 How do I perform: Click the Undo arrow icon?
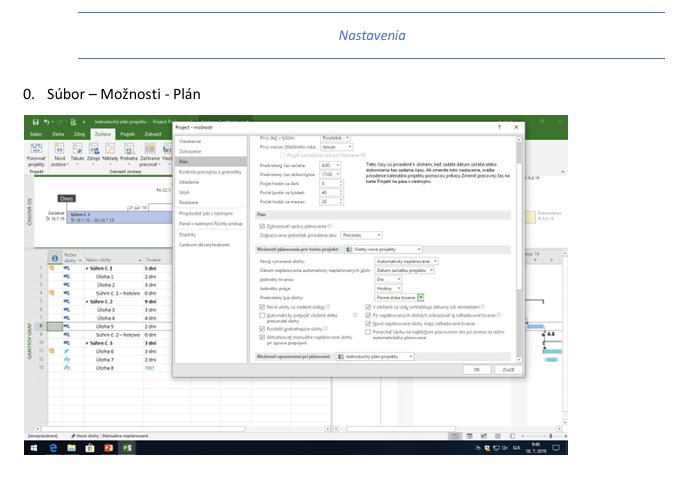click(47, 122)
